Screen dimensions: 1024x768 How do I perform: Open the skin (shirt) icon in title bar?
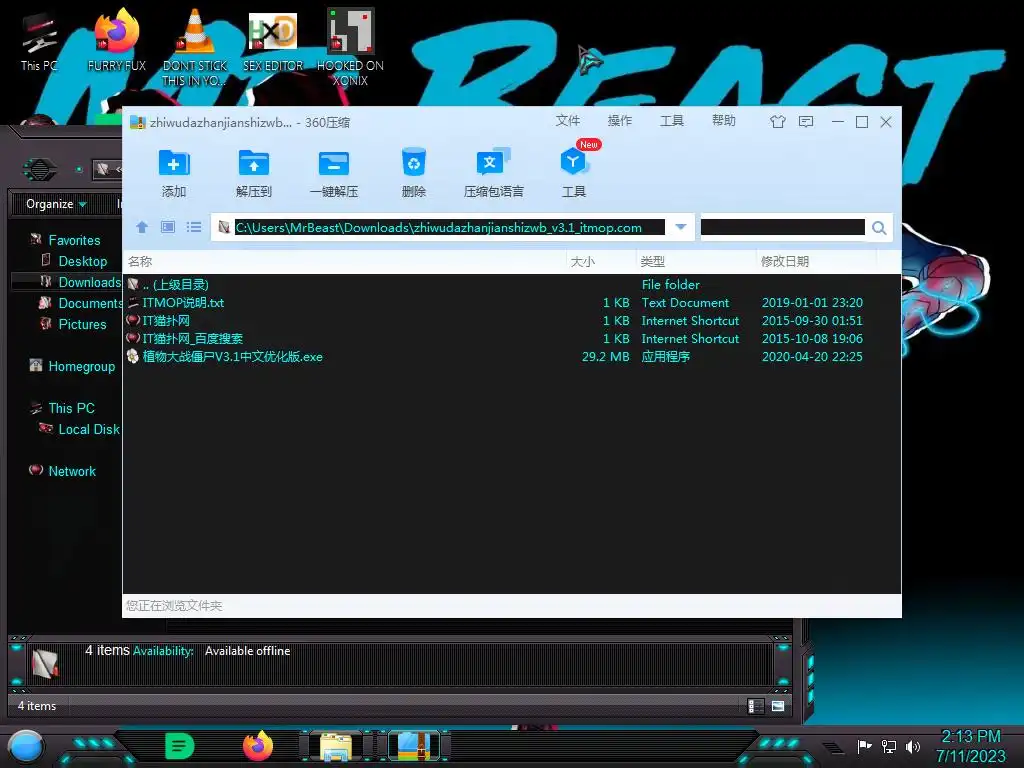click(777, 121)
